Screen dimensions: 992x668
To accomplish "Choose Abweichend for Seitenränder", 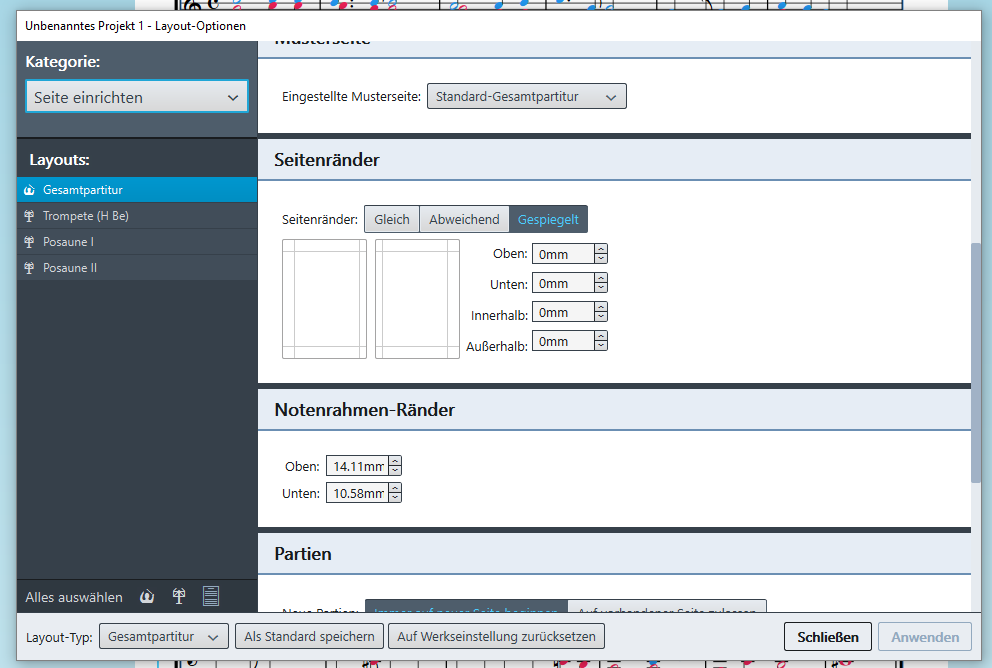I will [x=464, y=219].
